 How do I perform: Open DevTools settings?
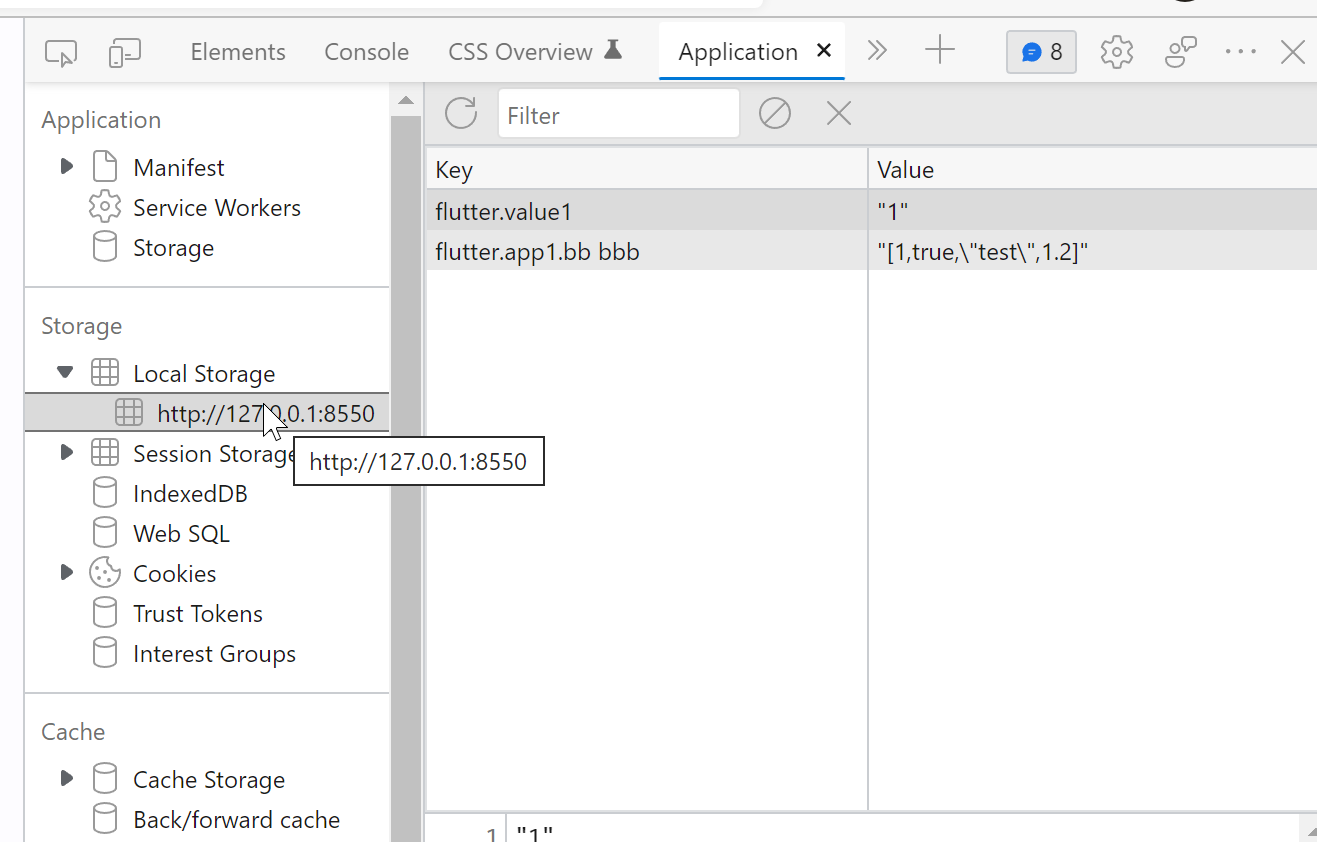(x=1116, y=52)
